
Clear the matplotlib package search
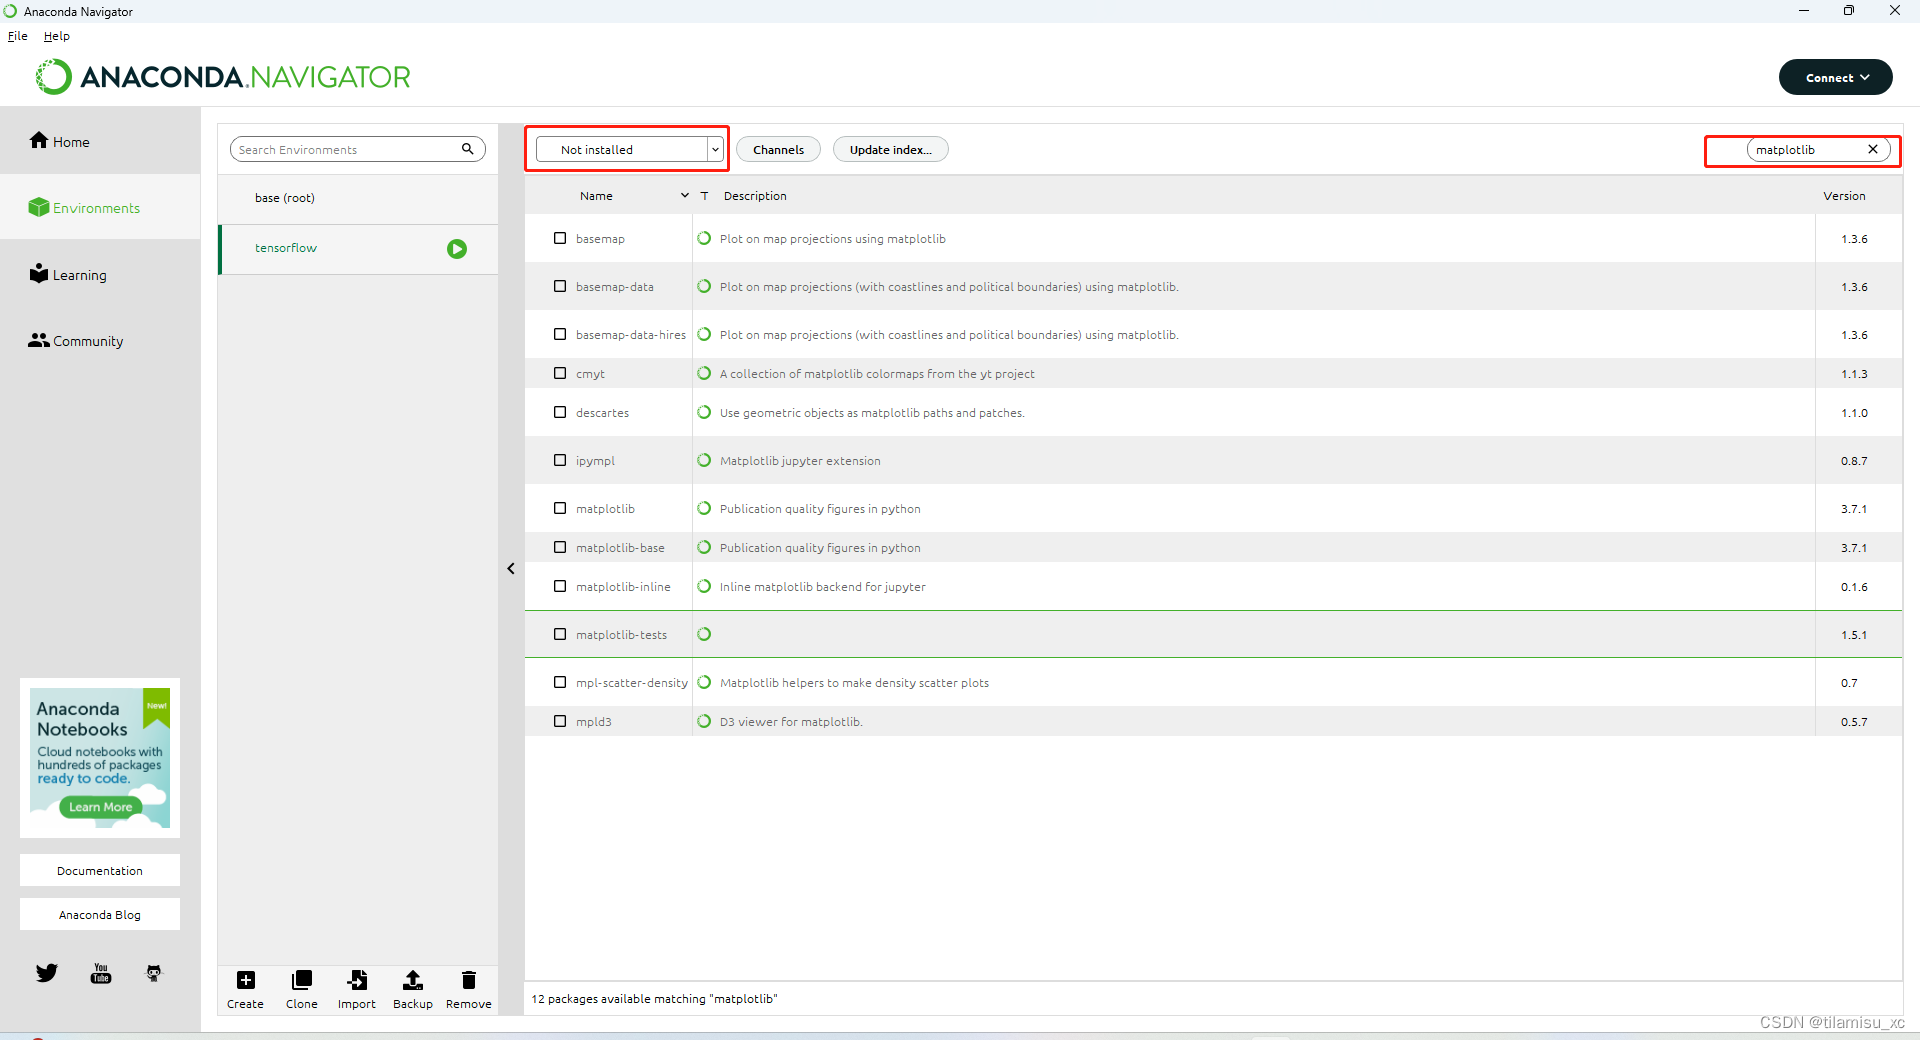(x=1873, y=149)
